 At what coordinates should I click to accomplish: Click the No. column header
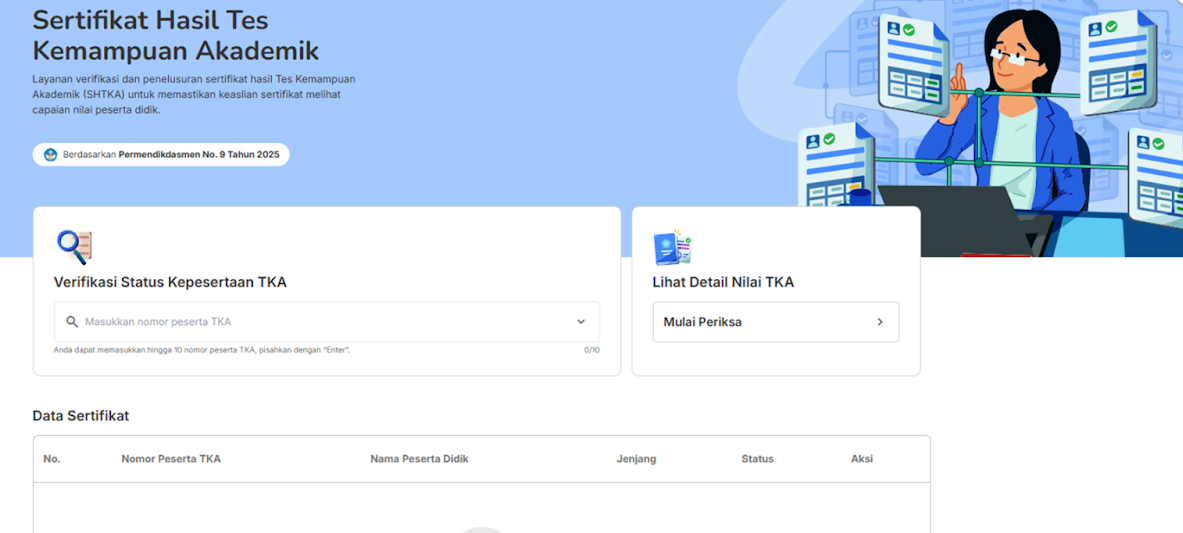tap(52, 459)
